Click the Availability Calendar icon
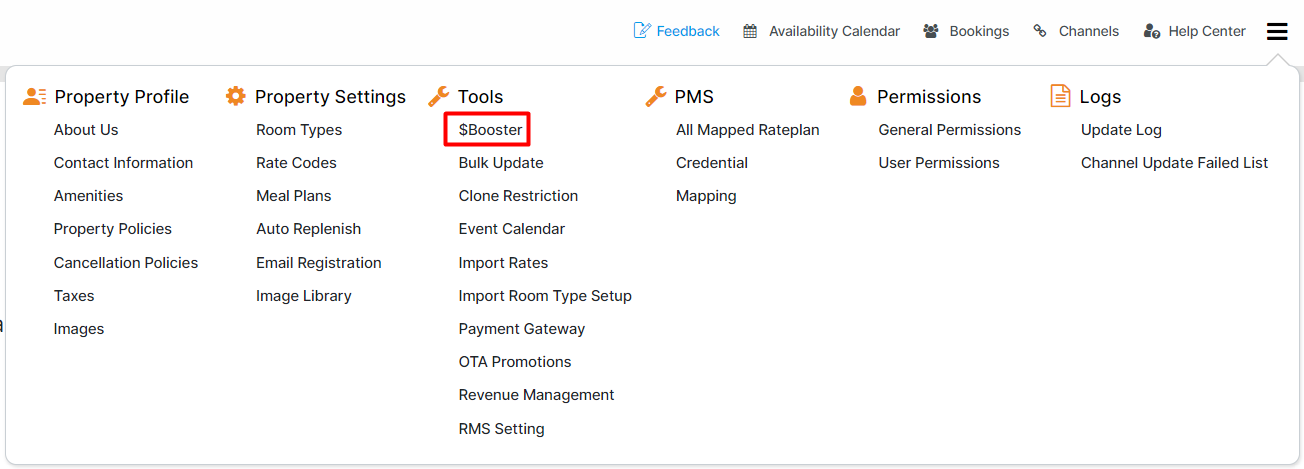Viewport: 1304px width, 469px height. pos(750,31)
